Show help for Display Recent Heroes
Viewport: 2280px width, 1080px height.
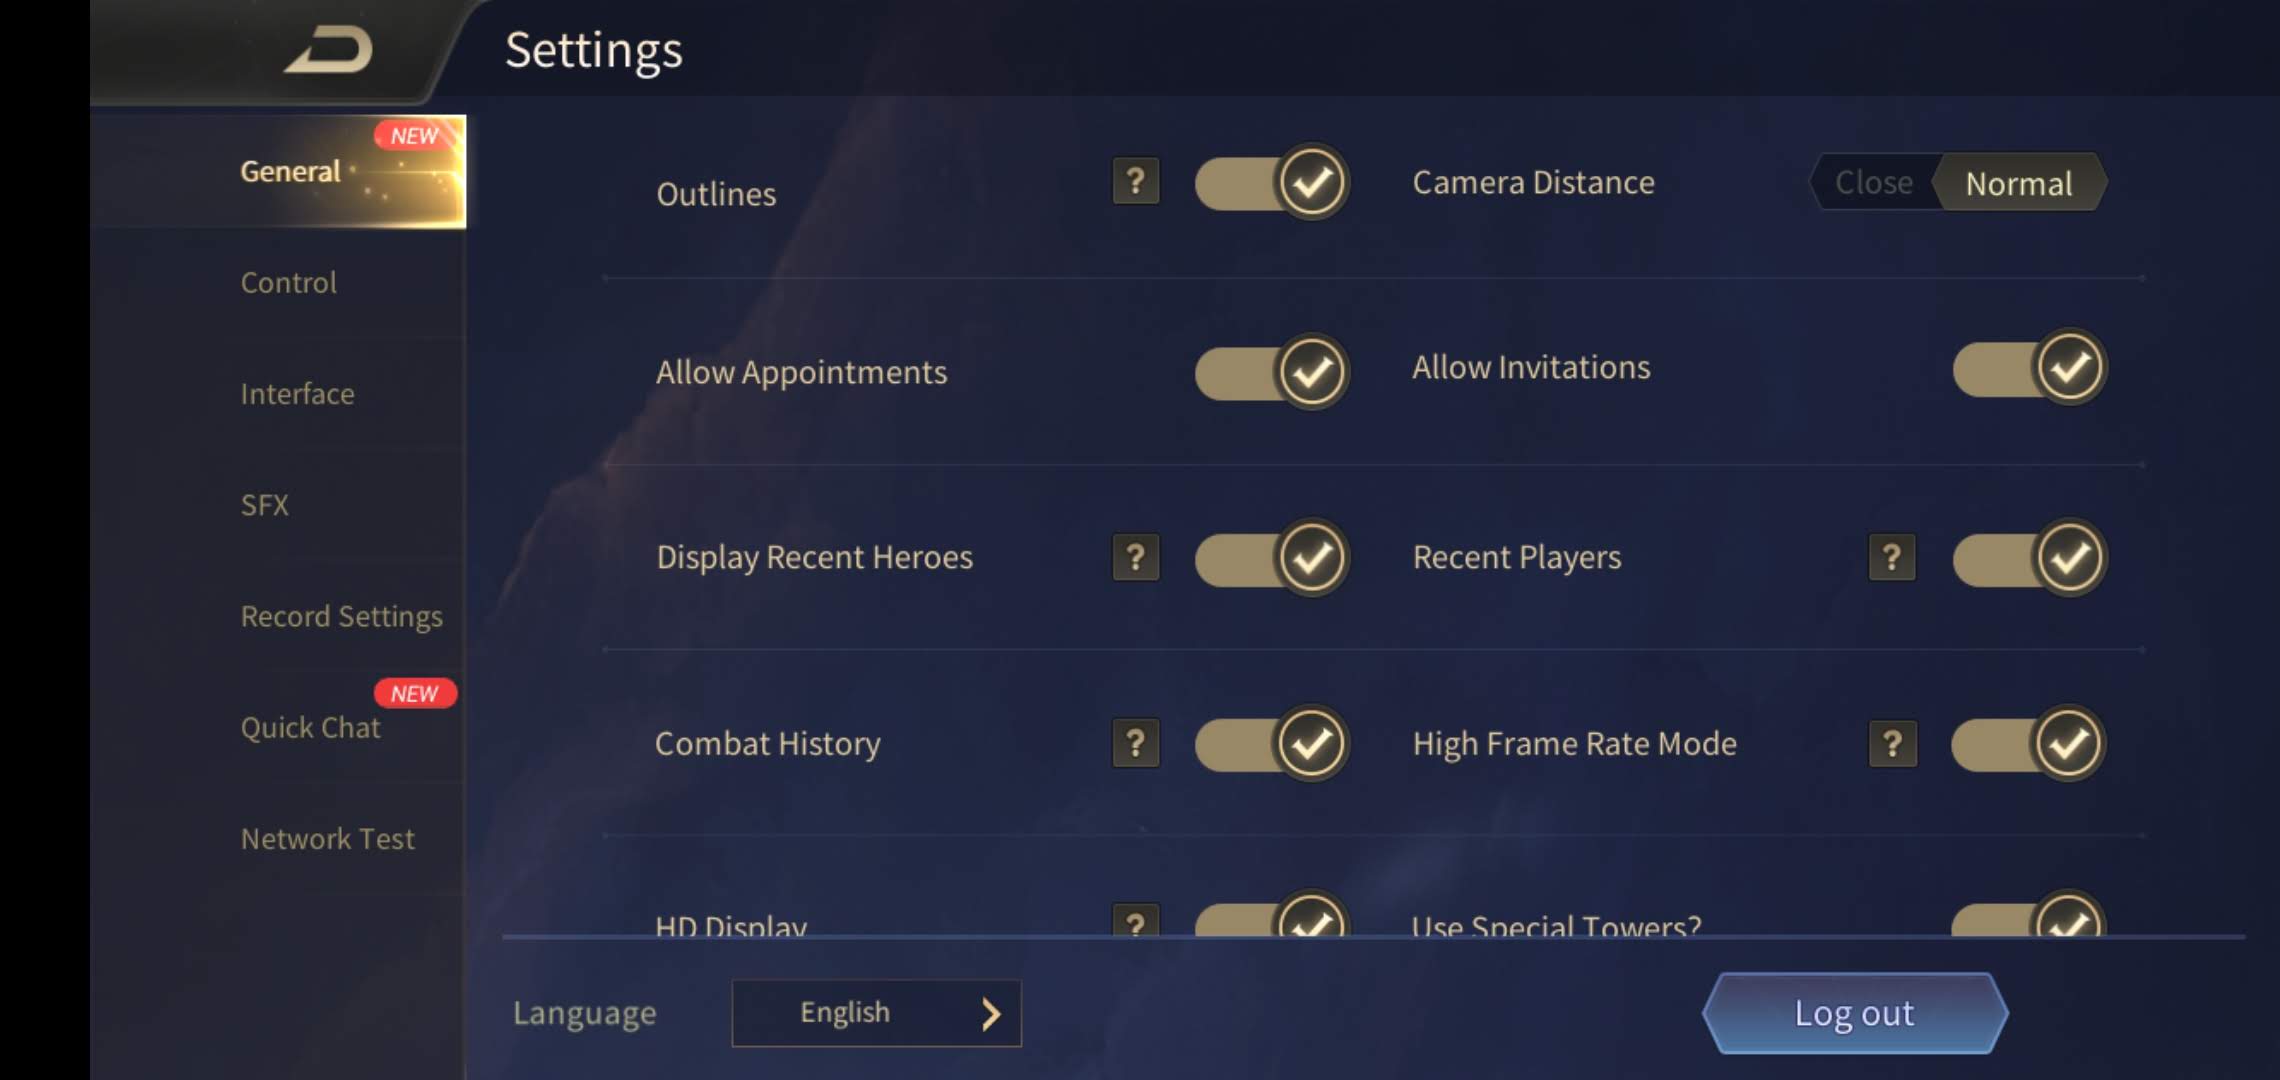1135,557
